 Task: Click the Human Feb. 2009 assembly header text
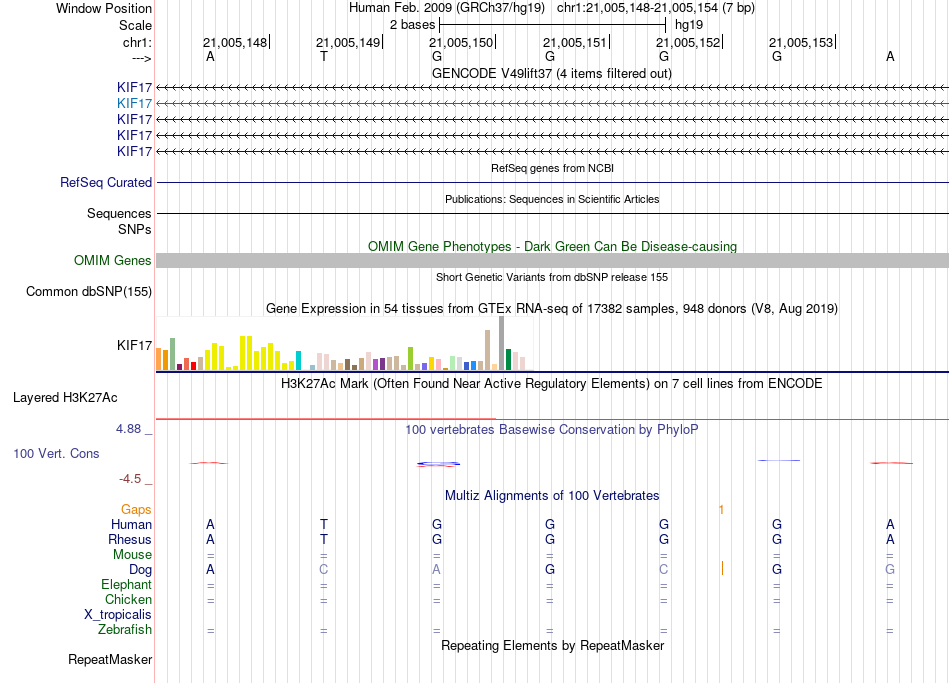[x=447, y=8]
